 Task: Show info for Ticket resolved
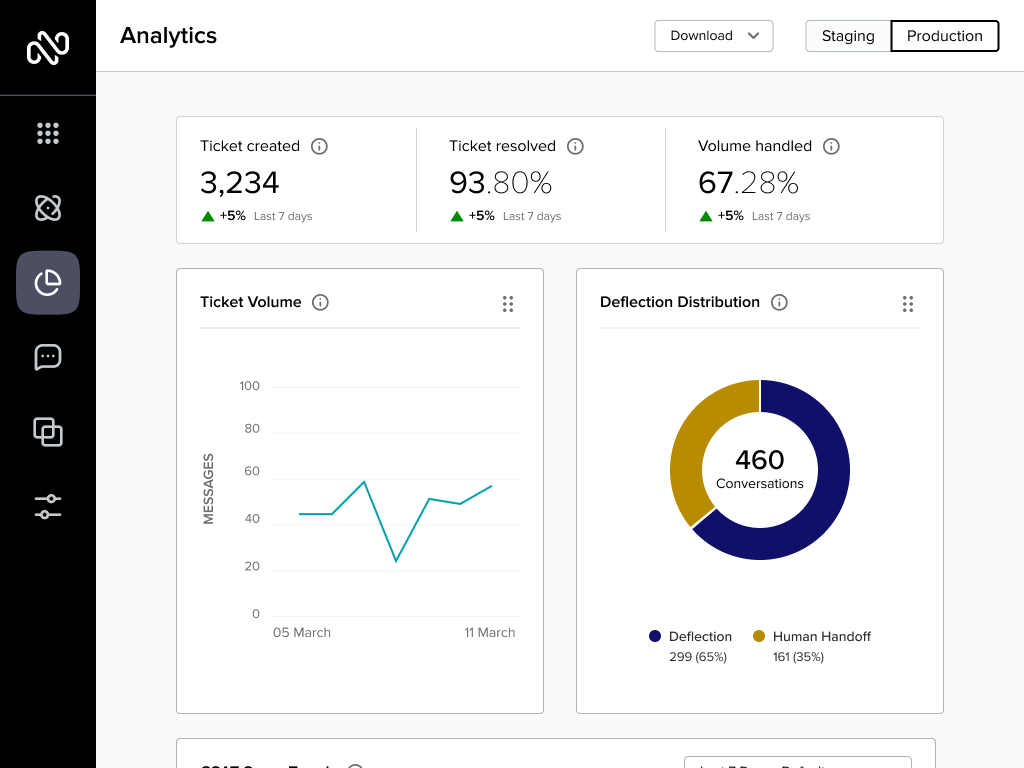575,146
